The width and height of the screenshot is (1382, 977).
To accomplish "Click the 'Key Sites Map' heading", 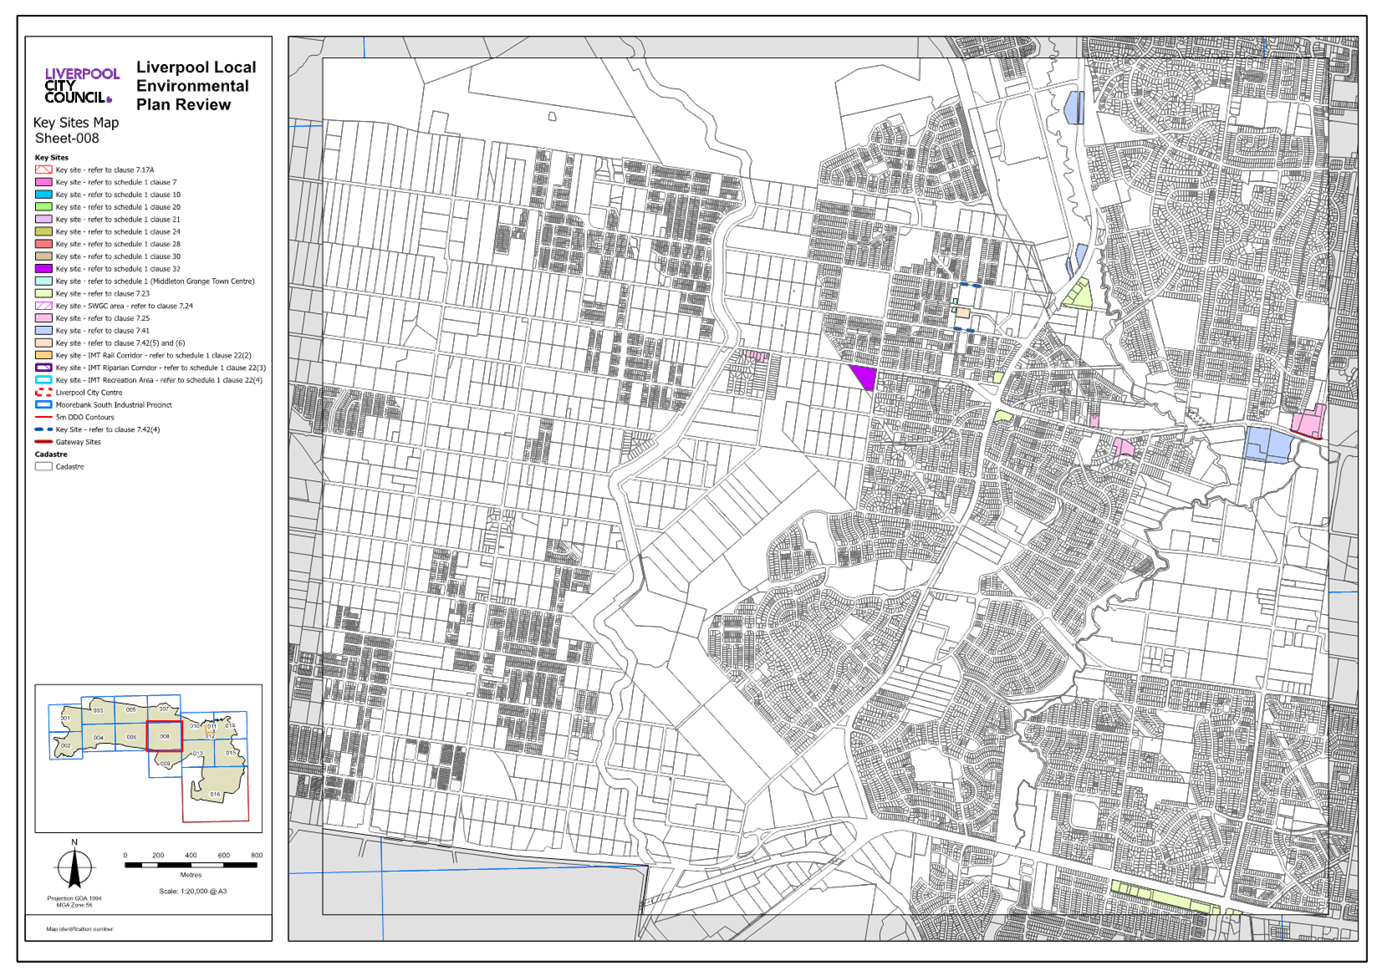I will tap(76, 123).
